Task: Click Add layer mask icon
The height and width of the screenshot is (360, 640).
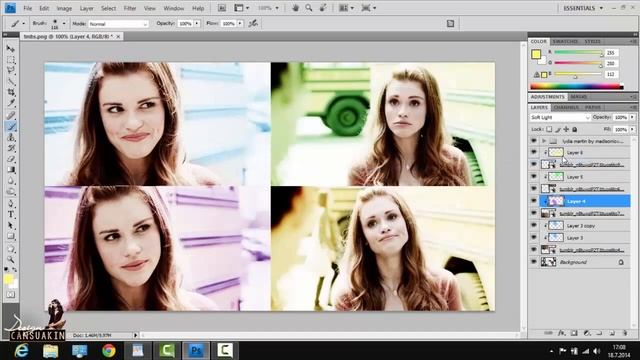Action: 574,333
